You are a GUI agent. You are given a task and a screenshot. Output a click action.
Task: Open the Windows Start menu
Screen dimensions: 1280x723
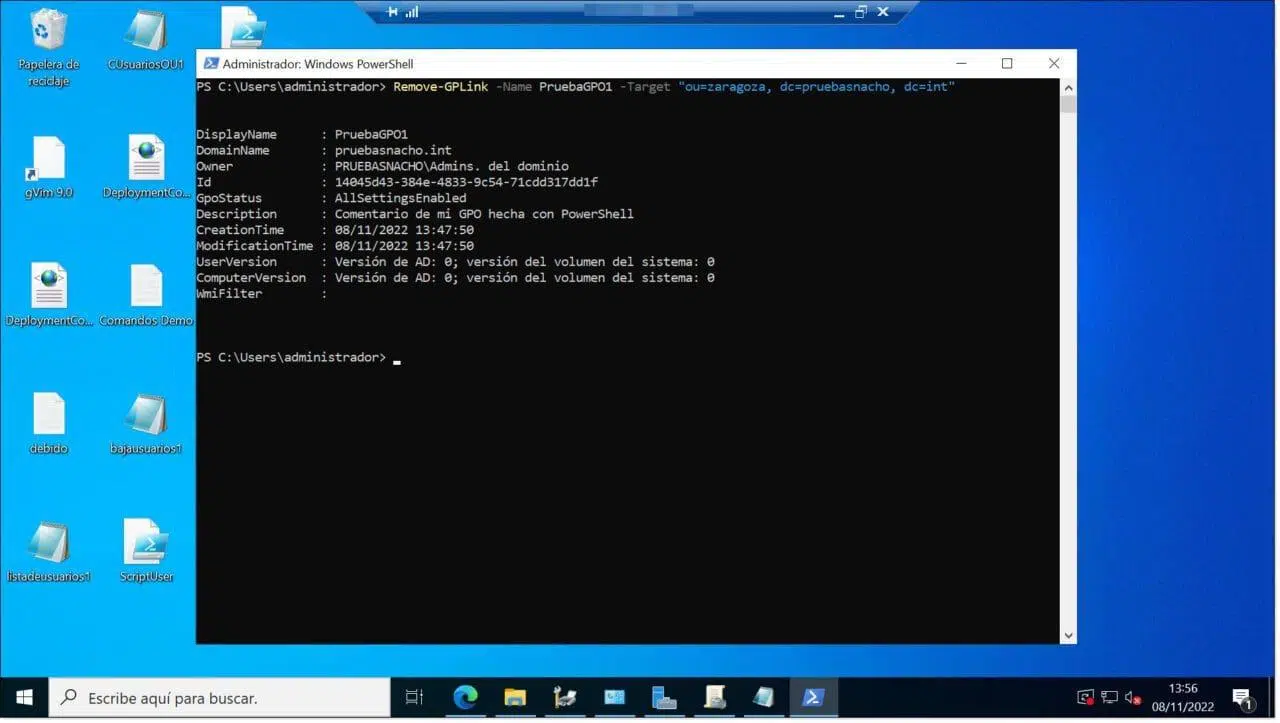(x=24, y=697)
